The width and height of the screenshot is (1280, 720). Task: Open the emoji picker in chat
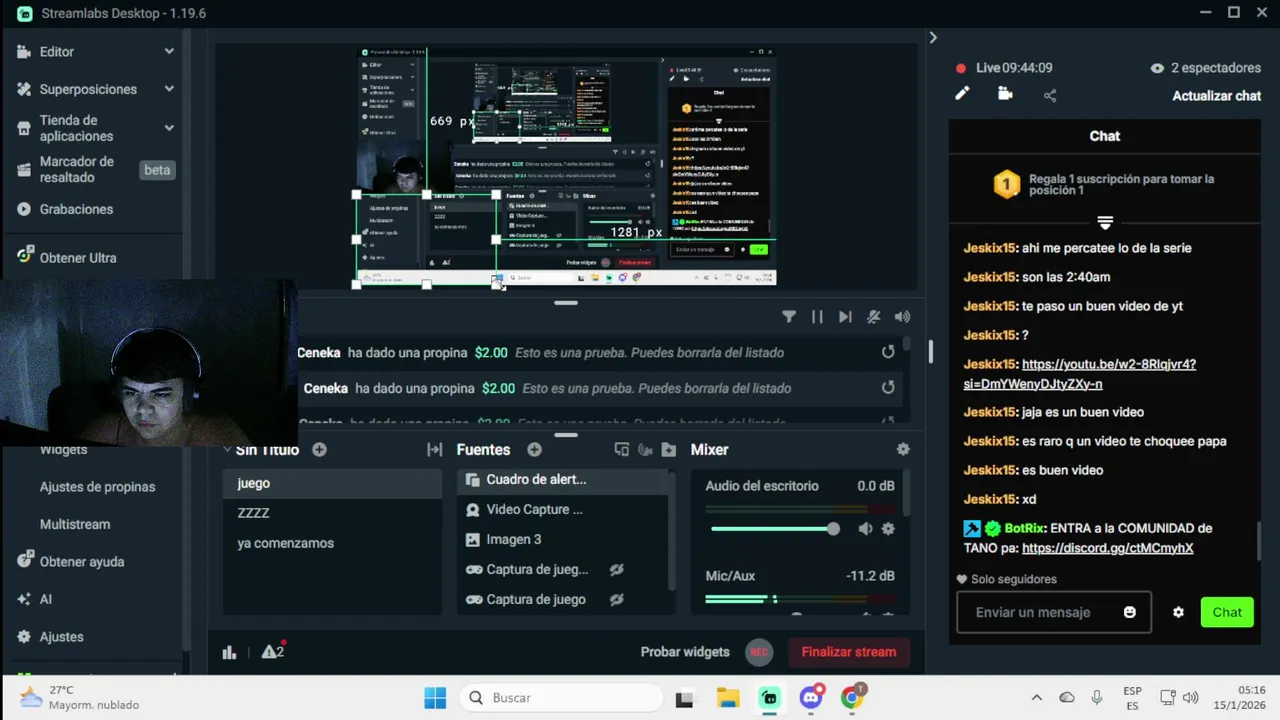coord(1130,612)
